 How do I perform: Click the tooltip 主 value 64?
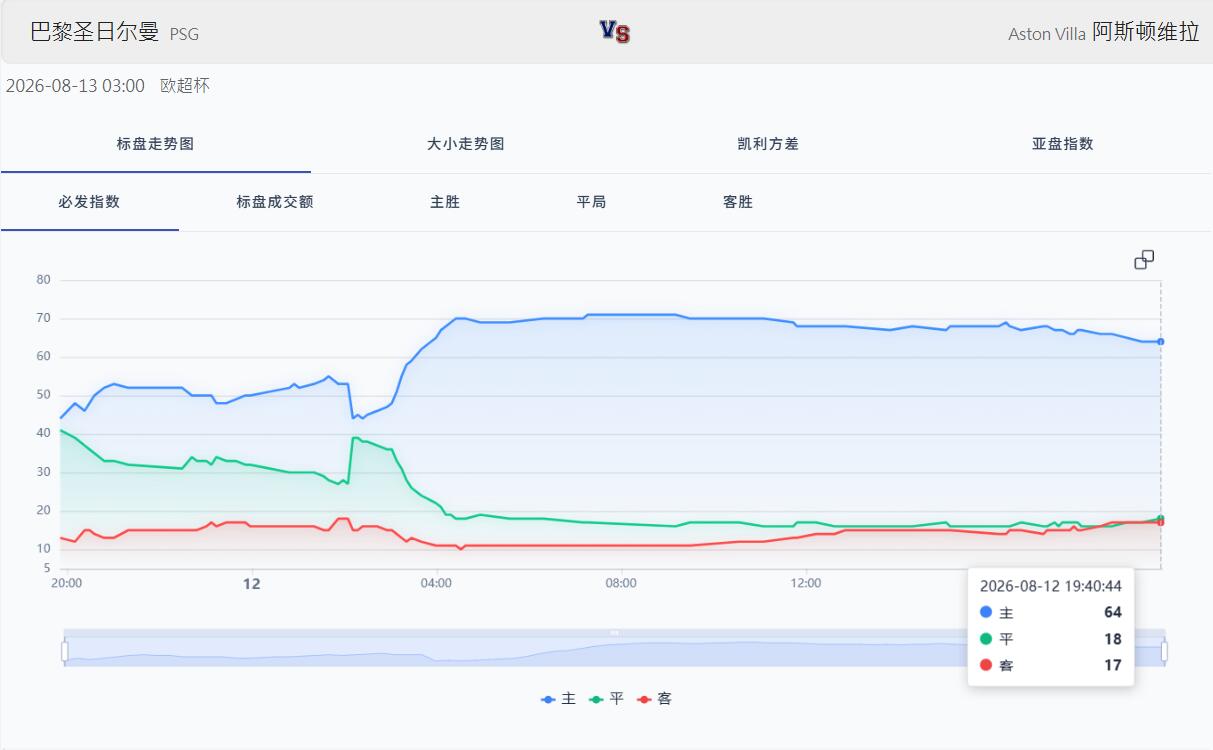(x=1113, y=612)
